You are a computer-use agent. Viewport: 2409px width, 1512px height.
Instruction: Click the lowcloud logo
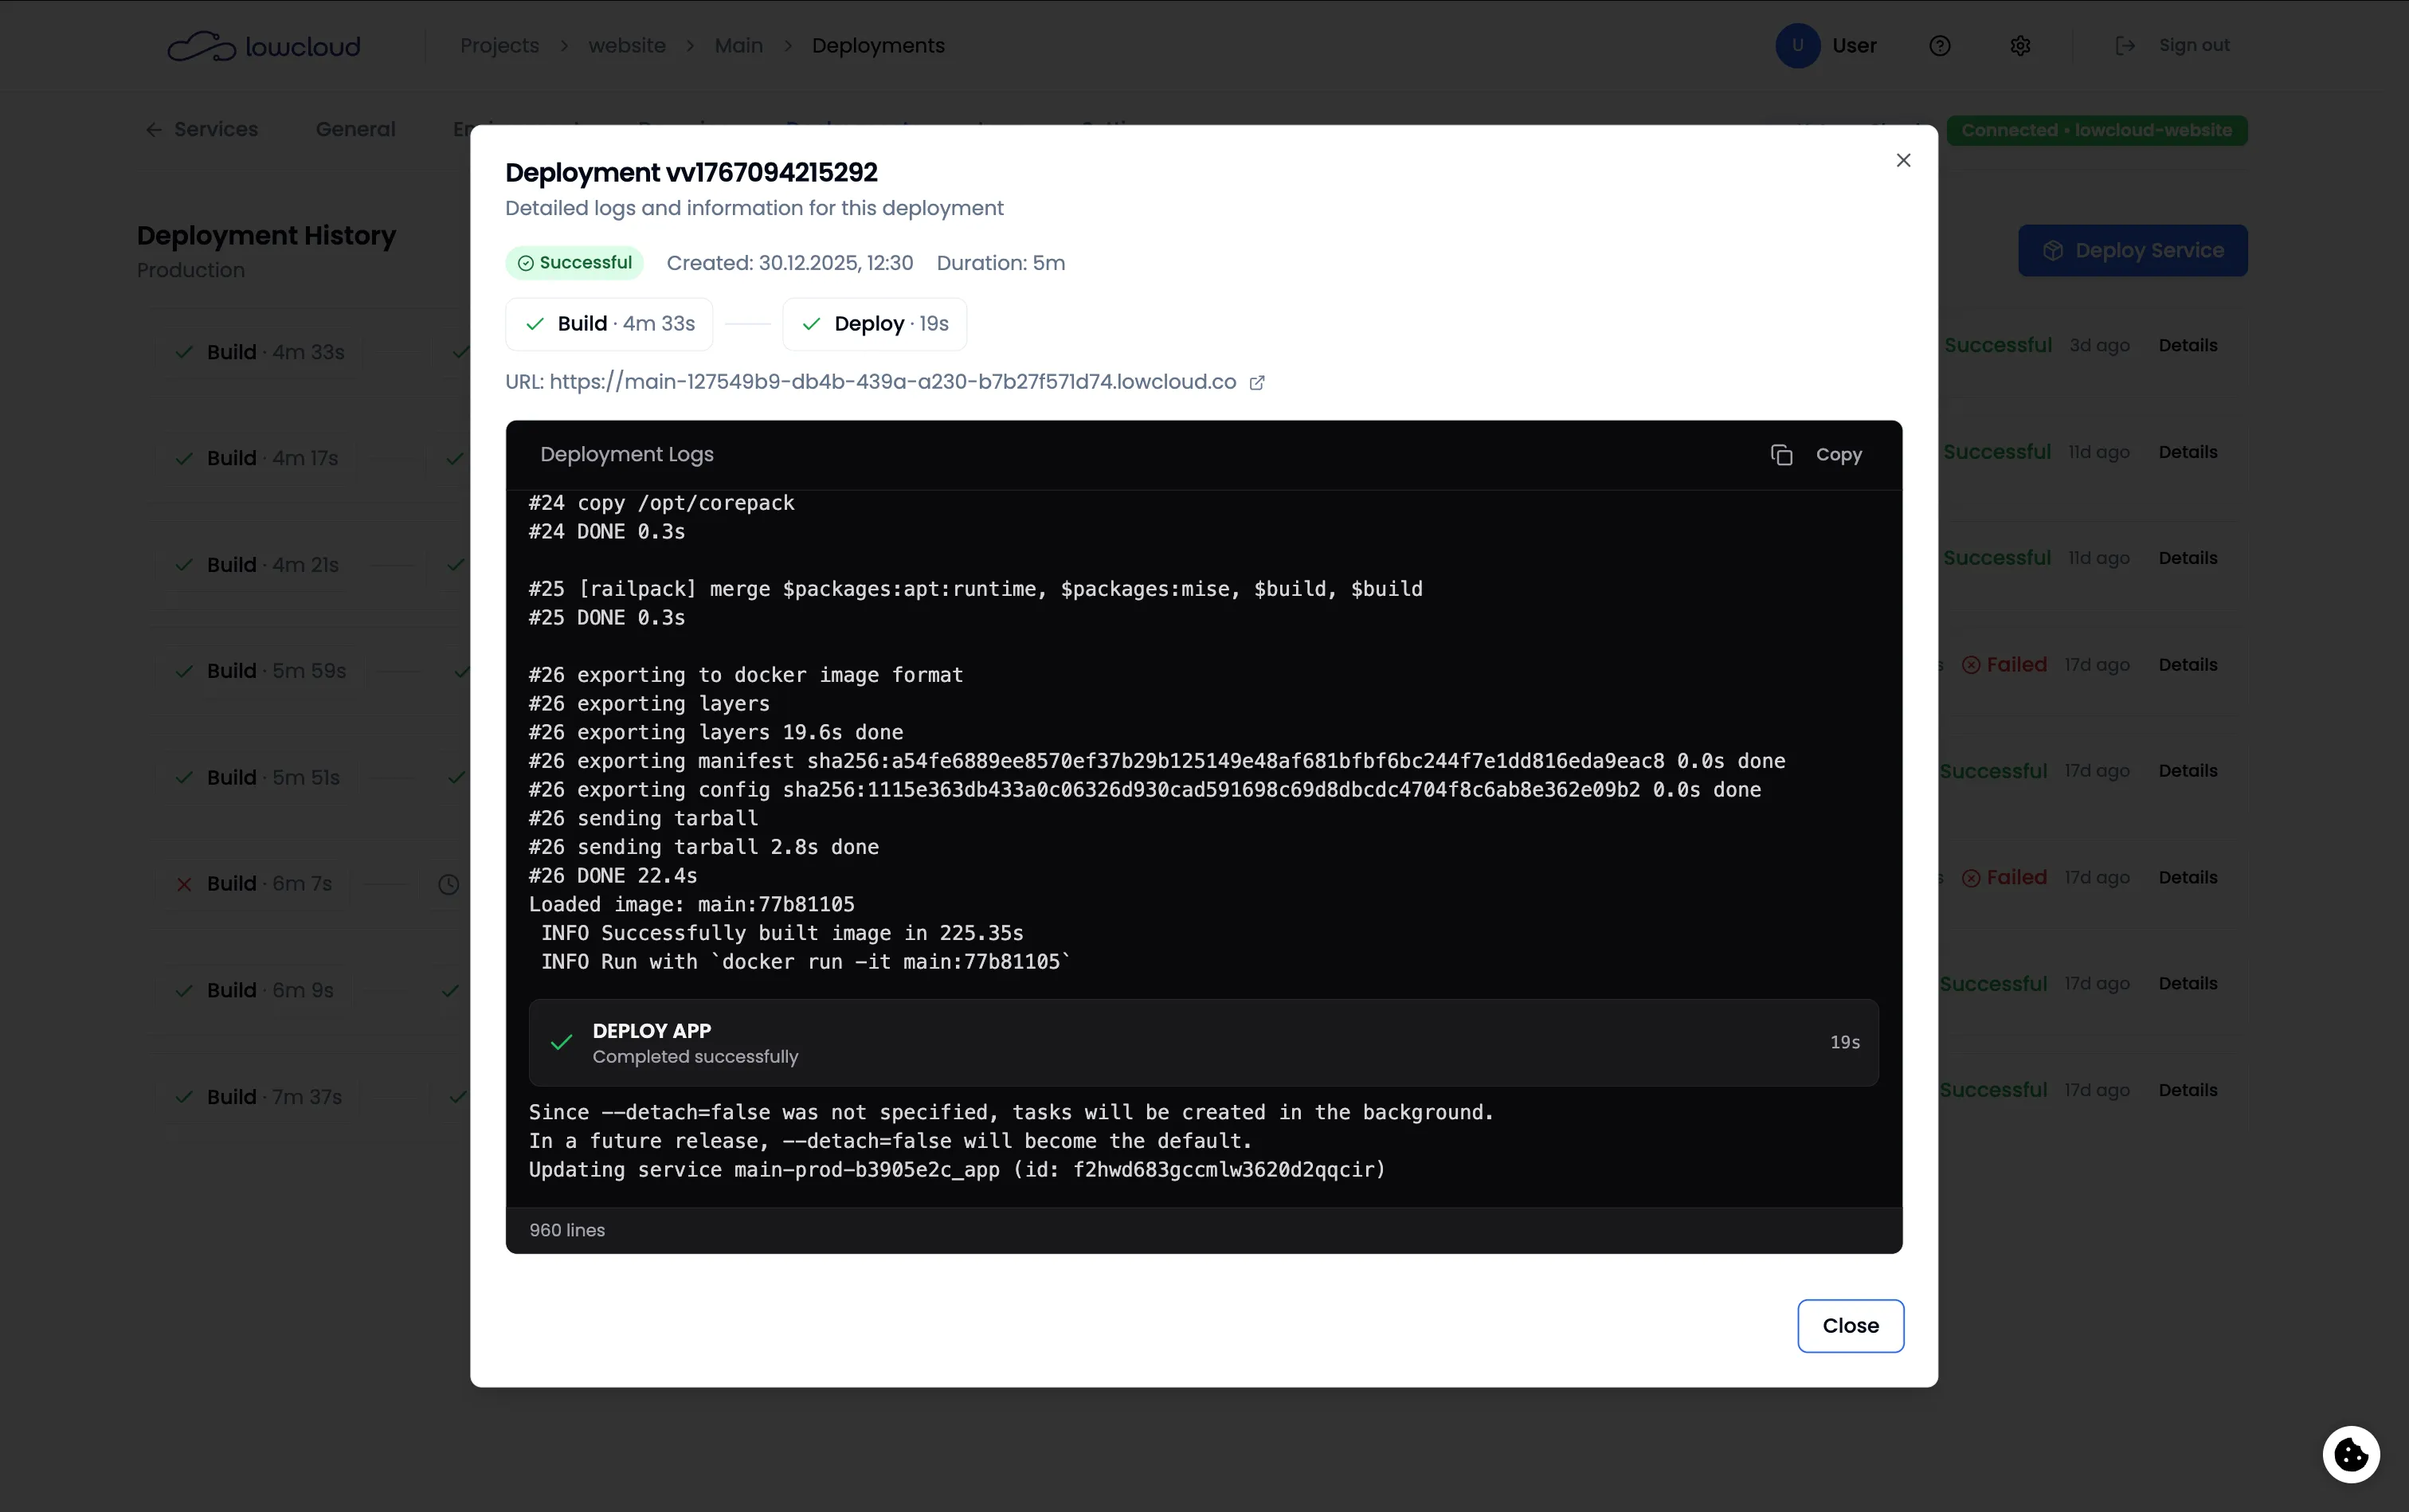click(264, 46)
